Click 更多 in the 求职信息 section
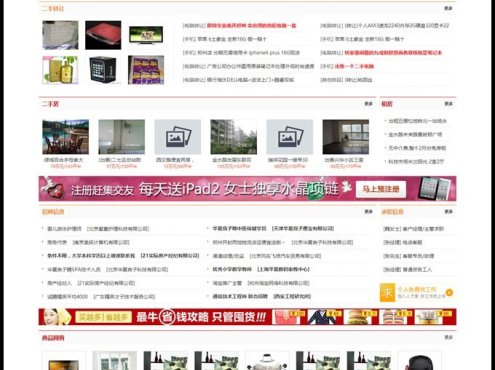495x370 pixels. [x=448, y=212]
